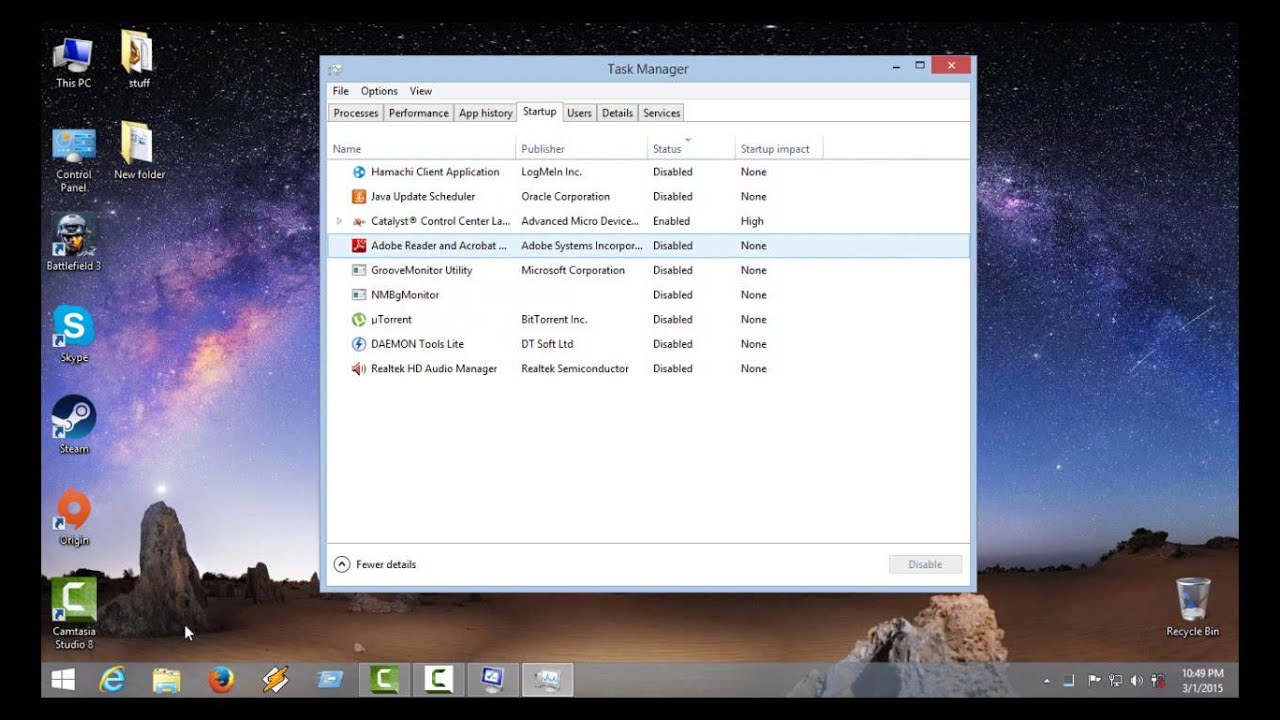
Task: Select 'Microsoft Corporation' publisher cell
Action: tap(573, 270)
